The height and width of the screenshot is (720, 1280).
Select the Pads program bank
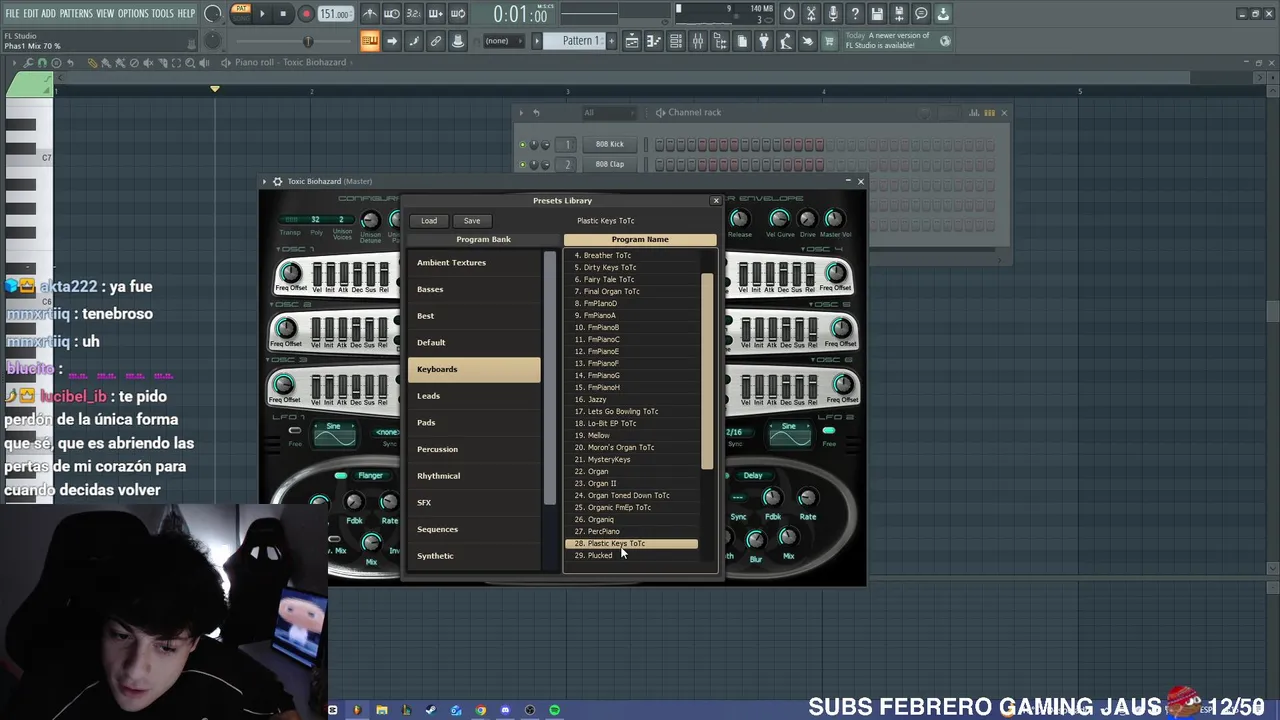point(474,423)
